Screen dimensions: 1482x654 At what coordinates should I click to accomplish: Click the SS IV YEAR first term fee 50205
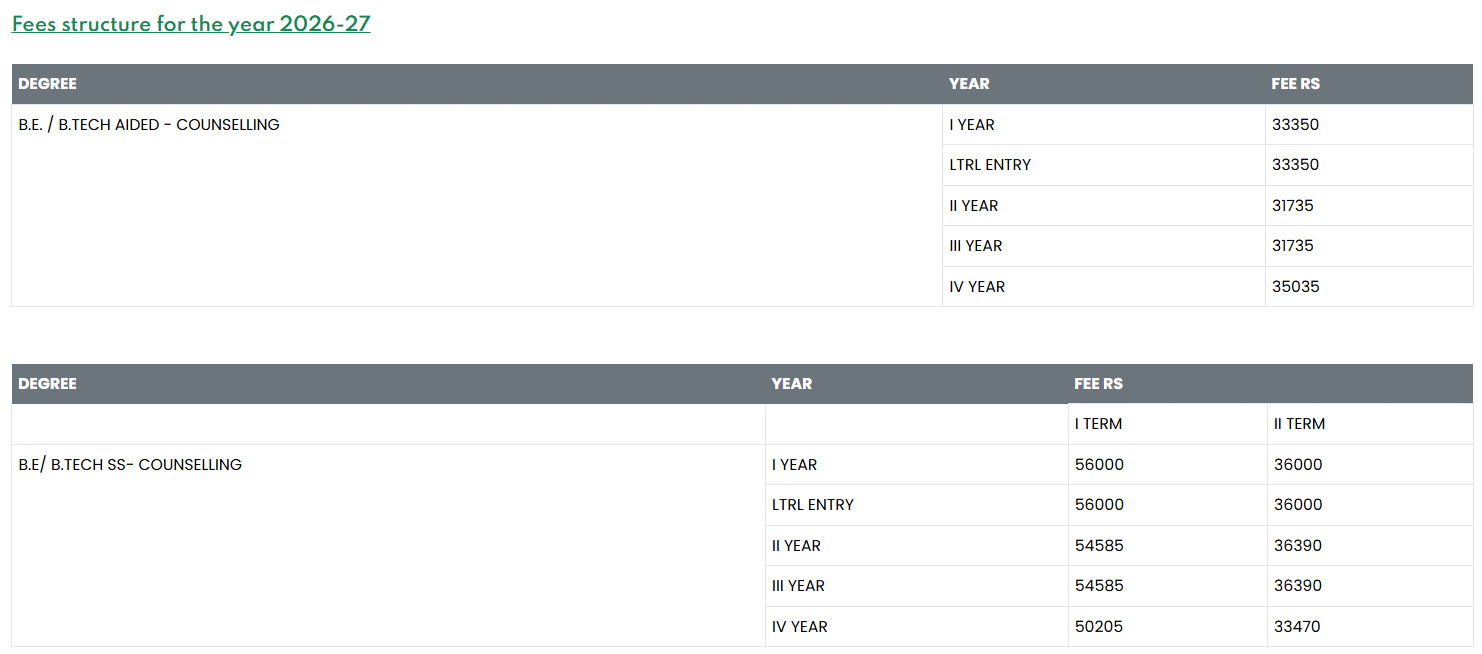(1098, 627)
